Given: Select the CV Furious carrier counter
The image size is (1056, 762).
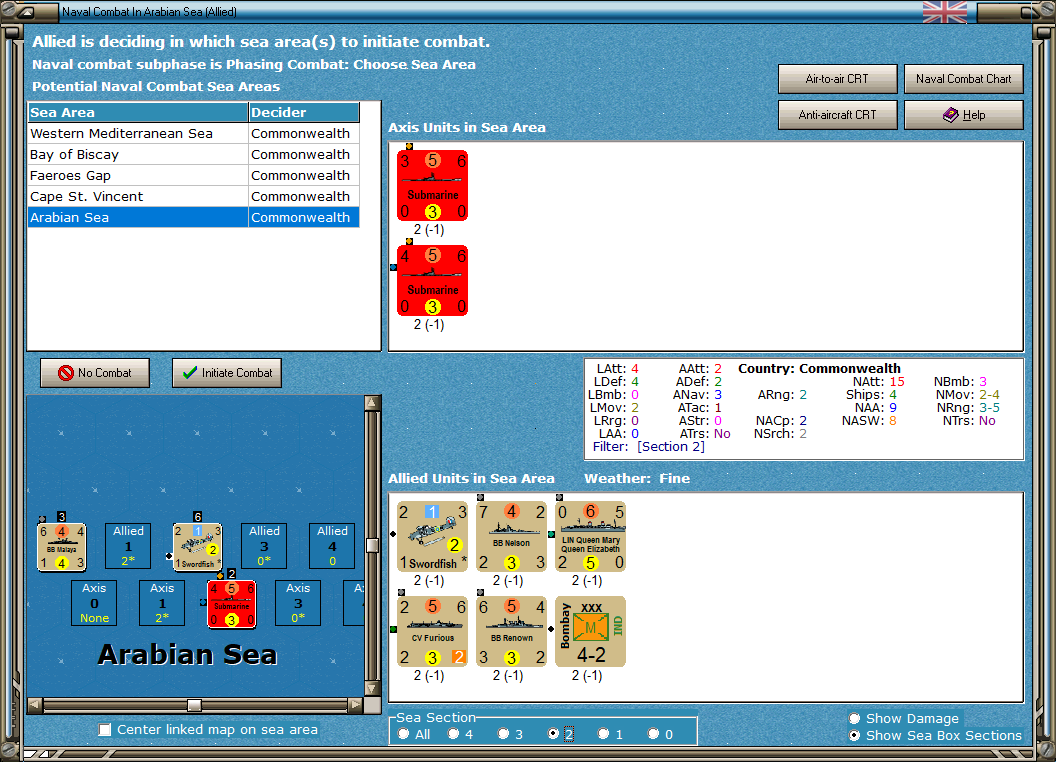Looking at the screenshot, I should pyautogui.click(x=432, y=631).
